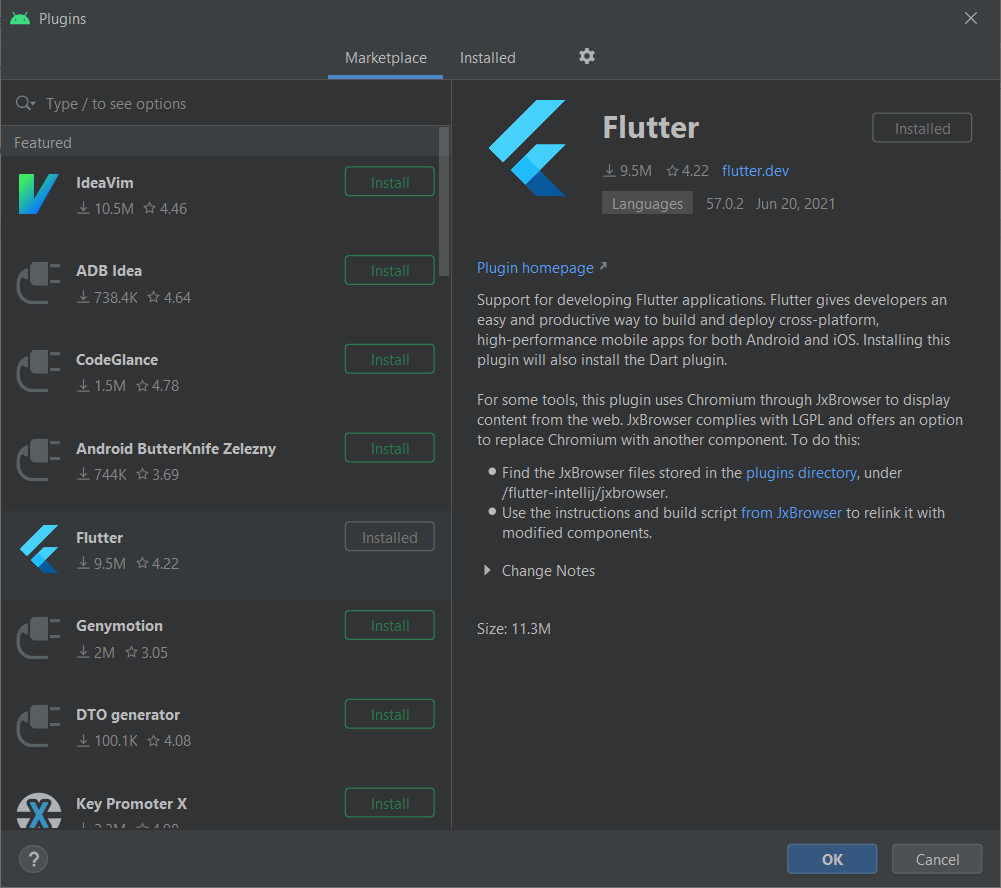
Task: Click the Cancel button
Action: coord(937,859)
